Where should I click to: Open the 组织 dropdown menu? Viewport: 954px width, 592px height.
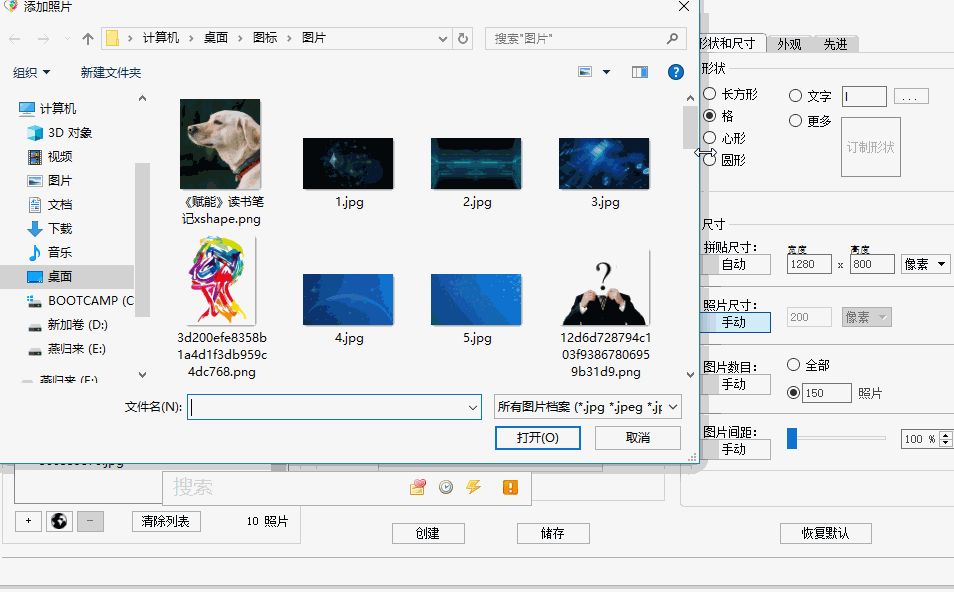pyautogui.click(x=31, y=72)
